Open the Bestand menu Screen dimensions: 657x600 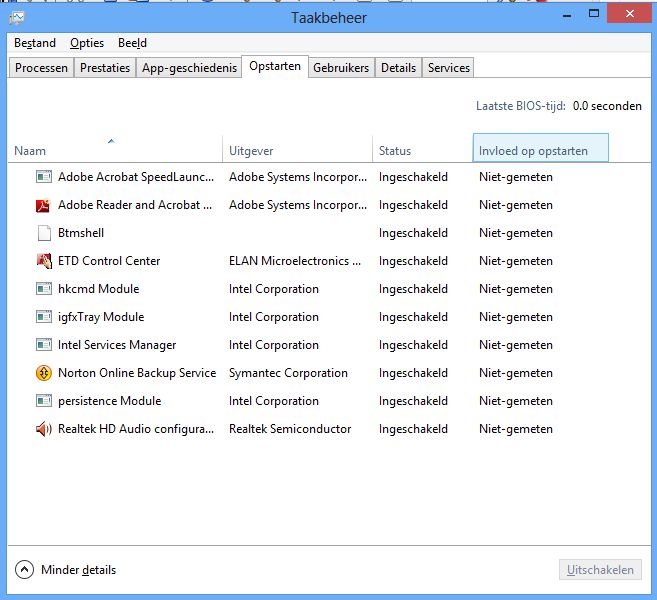point(35,43)
